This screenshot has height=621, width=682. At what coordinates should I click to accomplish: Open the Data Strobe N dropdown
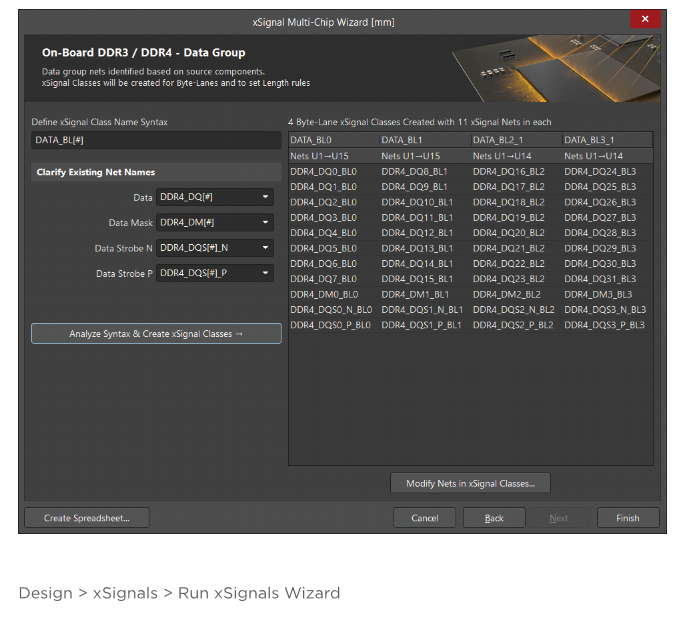[x=265, y=247]
